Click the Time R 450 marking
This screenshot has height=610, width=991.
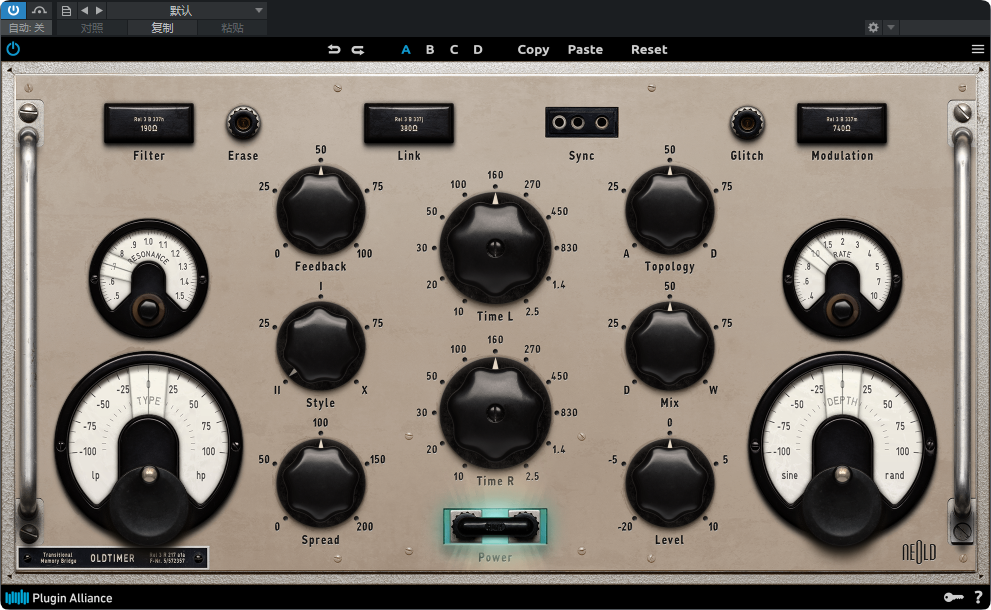pyautogui.click(x=559, y=375)
